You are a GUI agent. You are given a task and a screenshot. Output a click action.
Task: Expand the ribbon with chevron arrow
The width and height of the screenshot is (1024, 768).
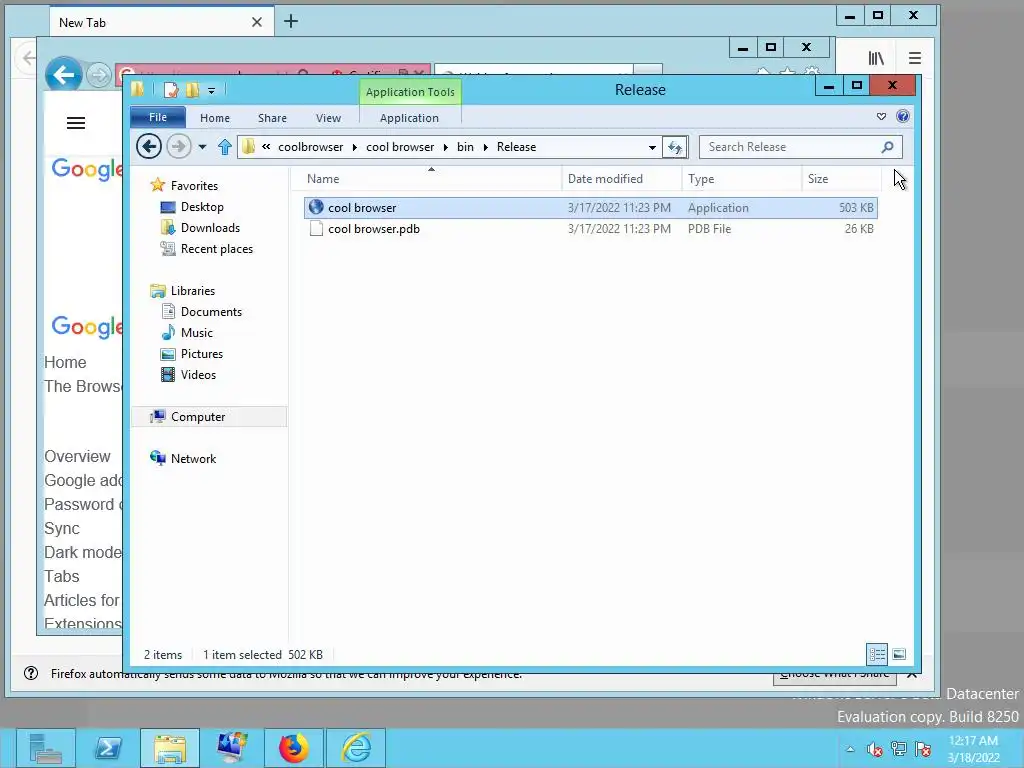tap(881, 116)
